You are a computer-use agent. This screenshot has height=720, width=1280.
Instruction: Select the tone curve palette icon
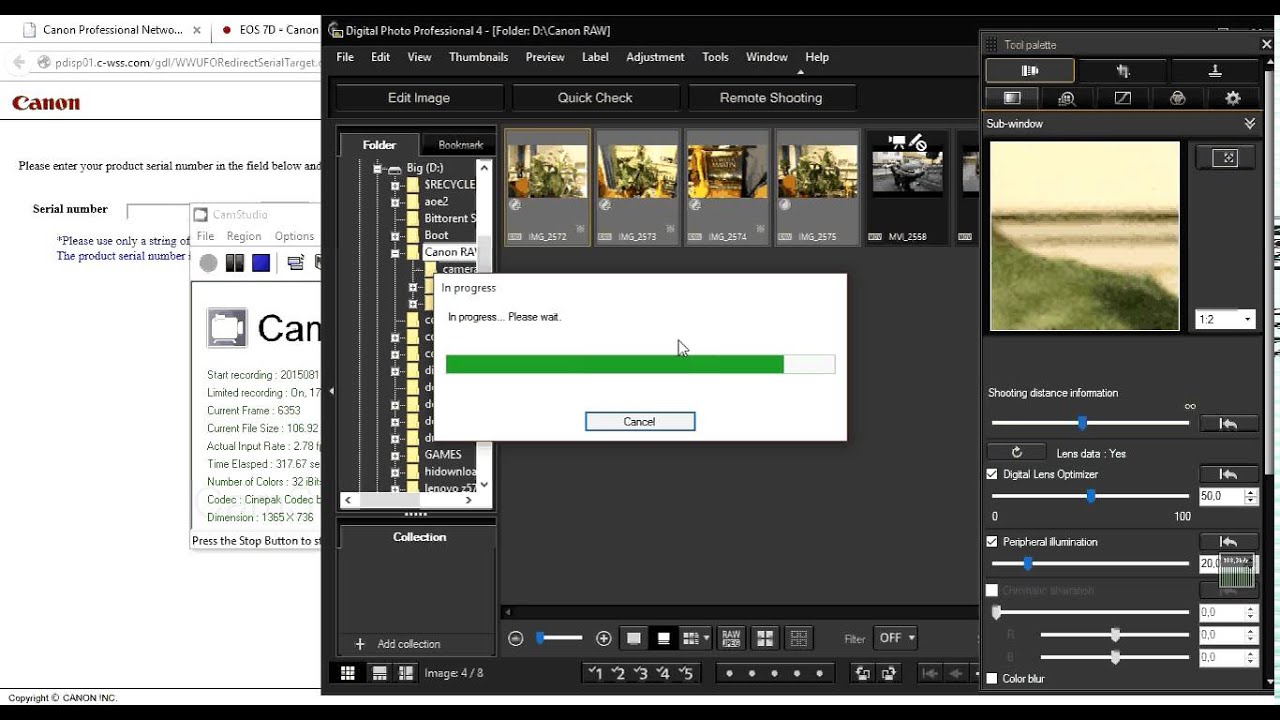[x=1122, y=98]
